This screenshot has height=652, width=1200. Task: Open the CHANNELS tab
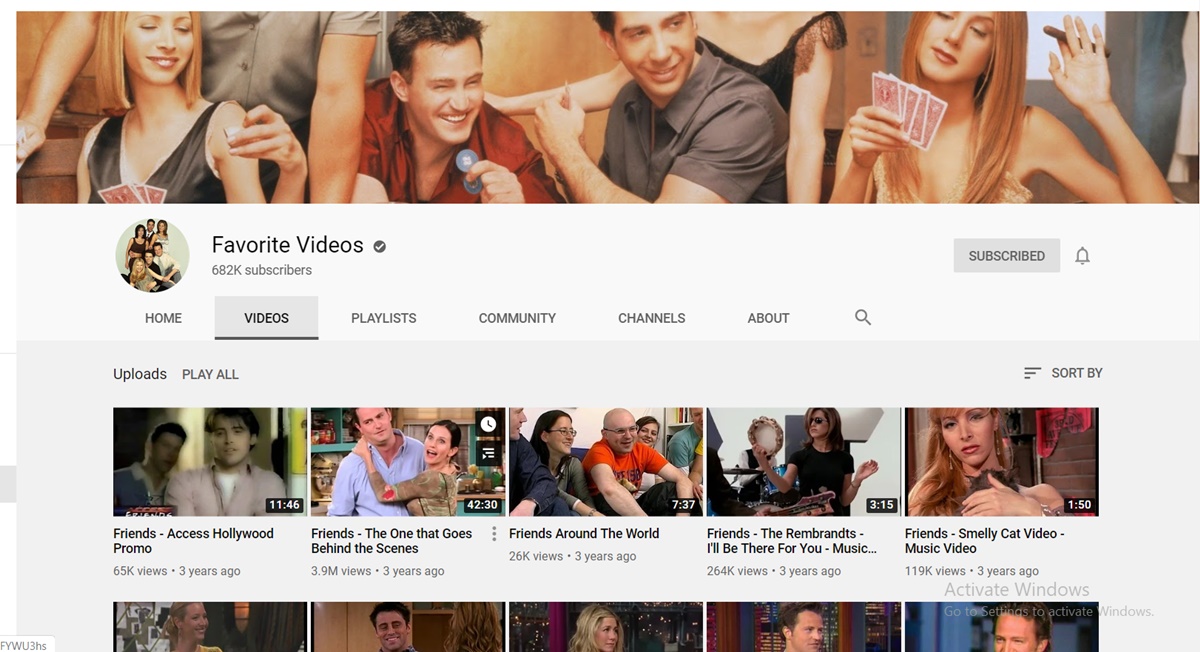click(x=651, y=318)
